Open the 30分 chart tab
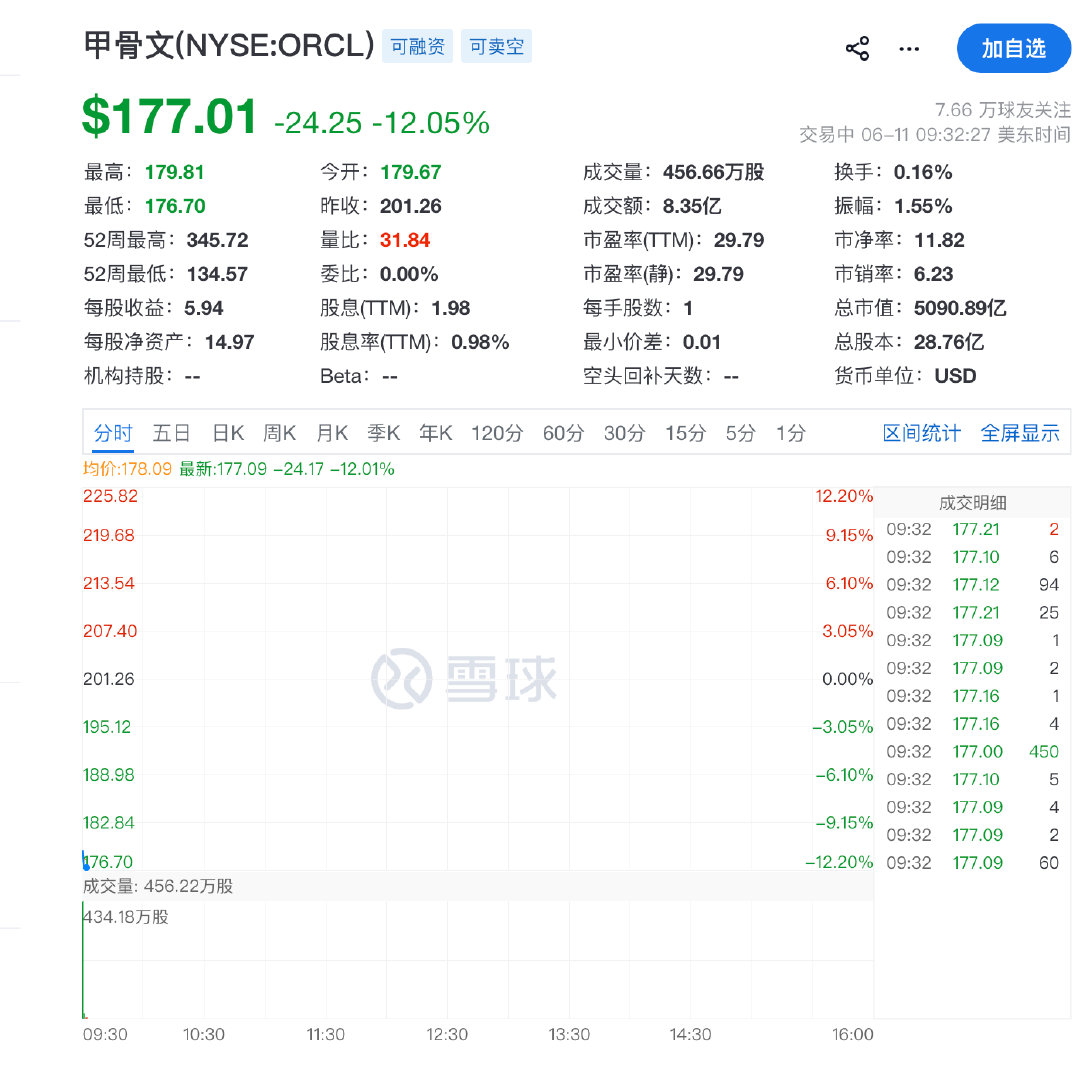 pyautogui.click(x=624, y=433)
